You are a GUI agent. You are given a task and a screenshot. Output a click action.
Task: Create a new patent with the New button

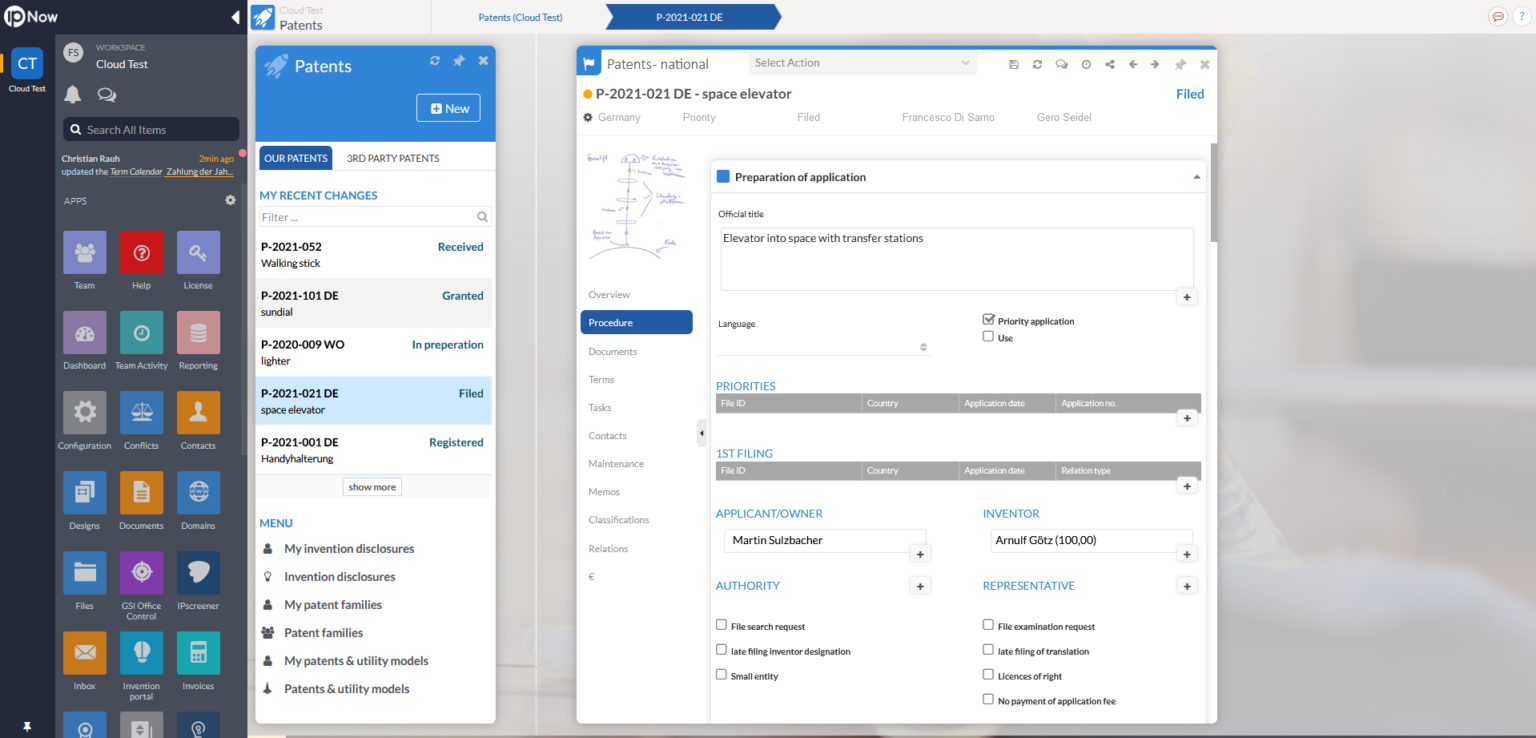click(448, 107)
